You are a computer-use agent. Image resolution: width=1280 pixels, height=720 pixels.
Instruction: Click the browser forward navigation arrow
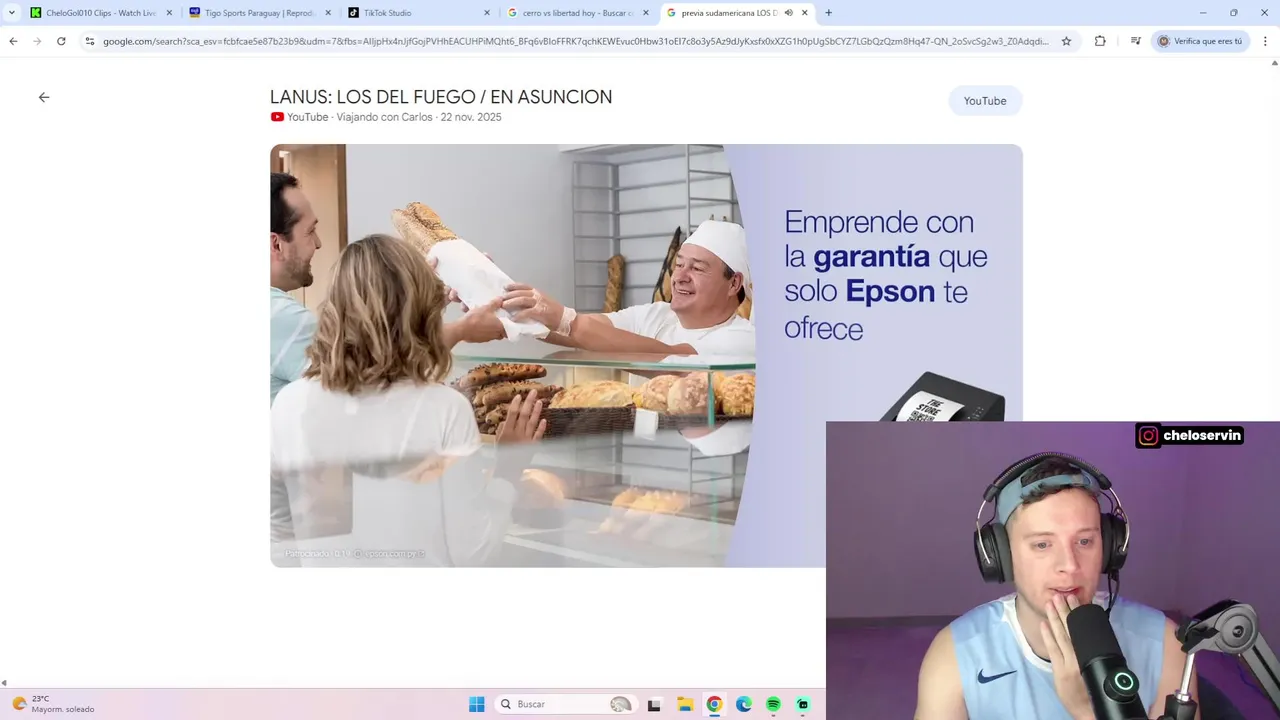coord(37,41)
